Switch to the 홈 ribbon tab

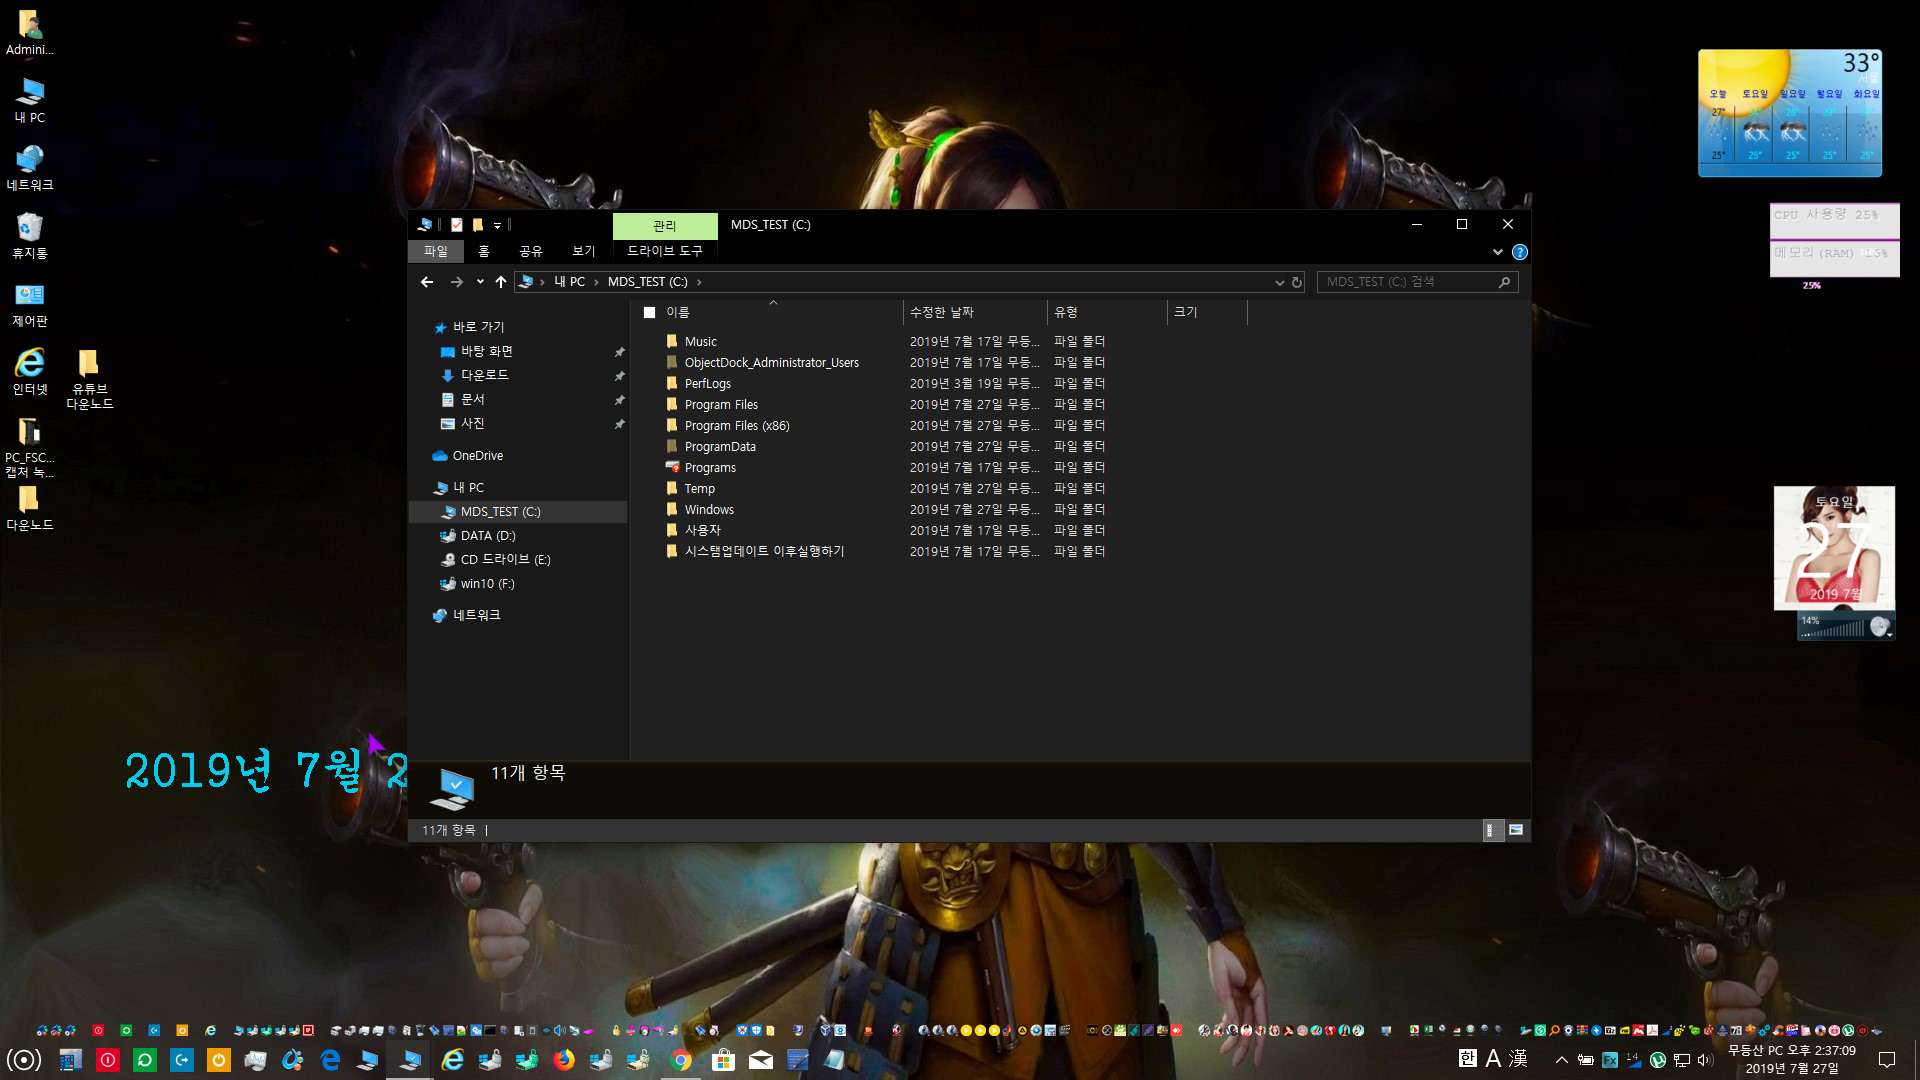pos(484,251)
